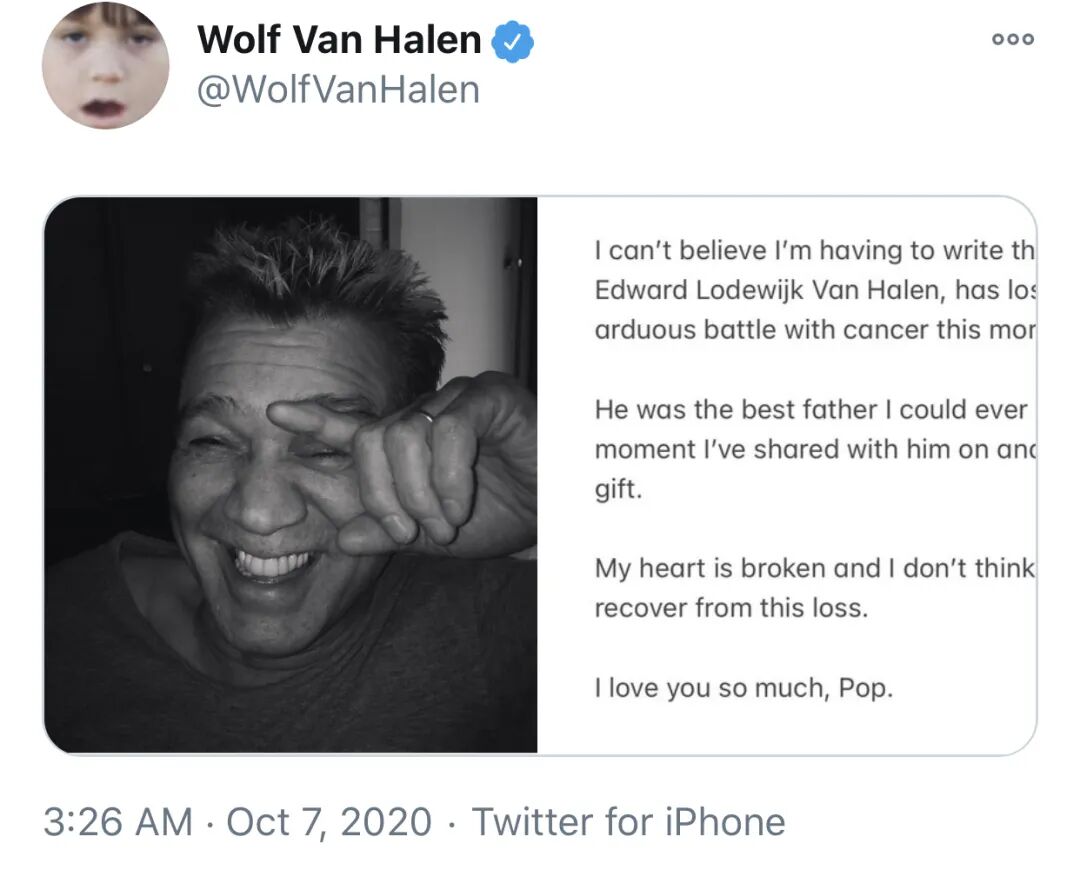Open the black-and-white laughing man photo
Image resolution: width=1080 pixels, height=870 pixels.
[x=291, y=474]
